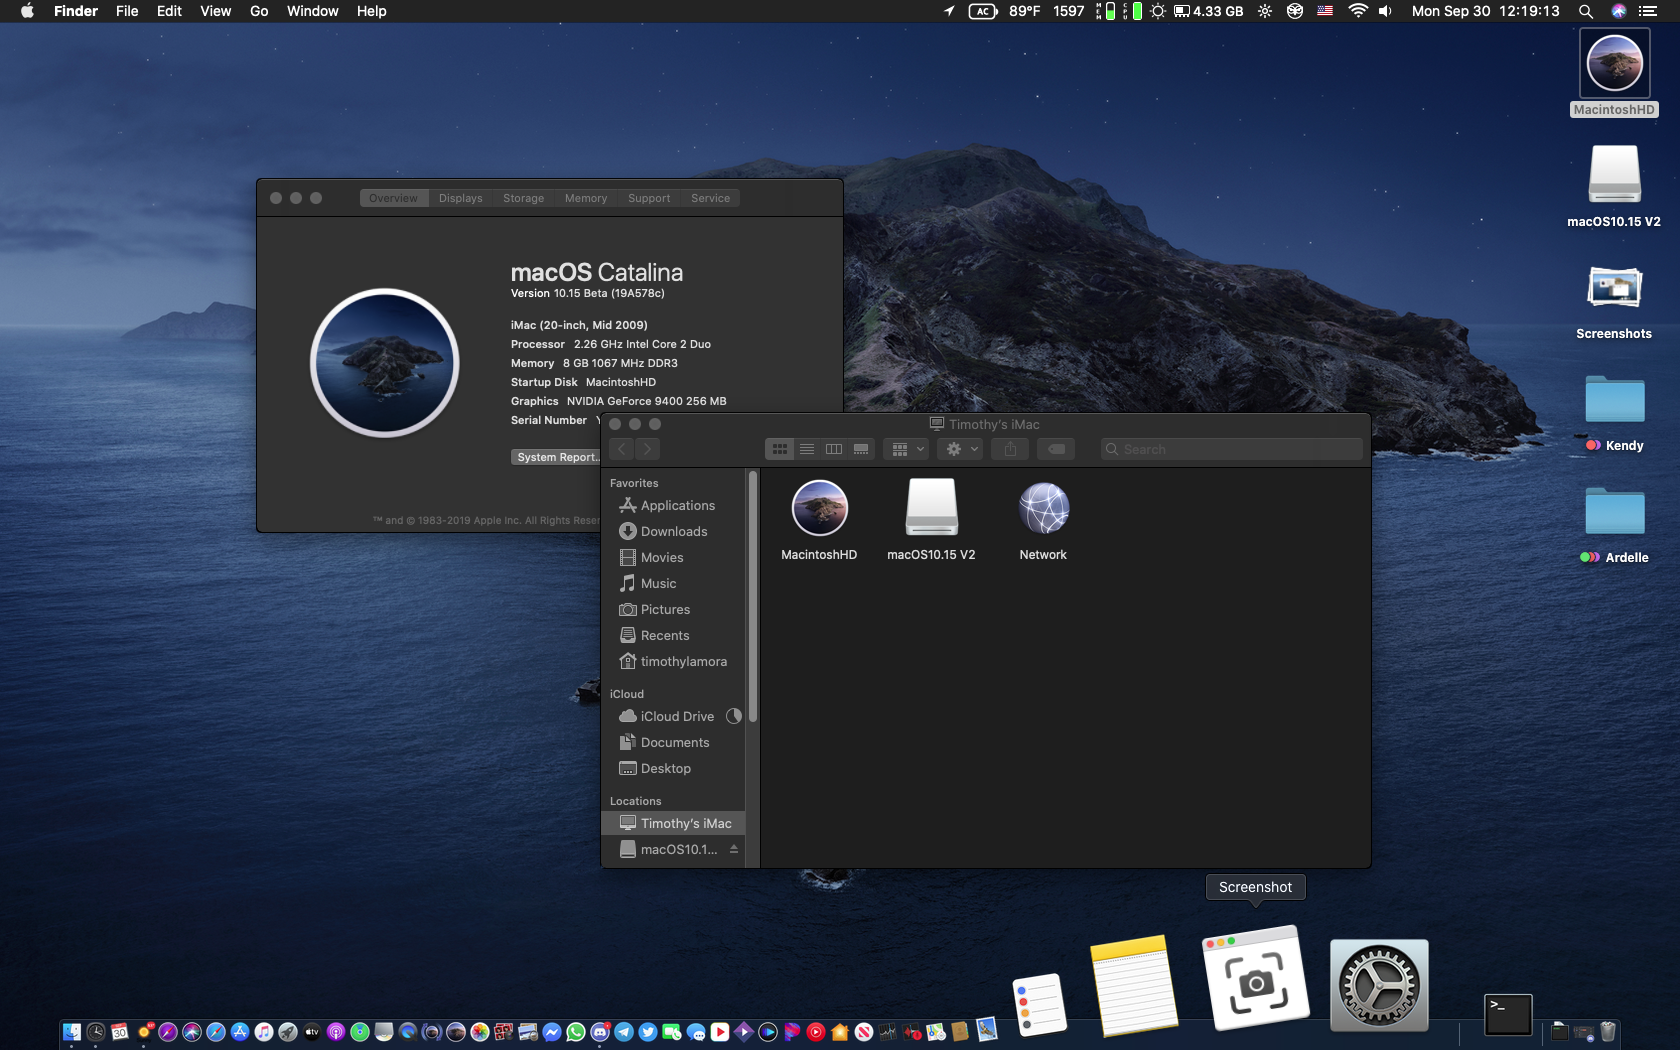Open System Preferences from the Dock
This screenshot has width=1680, height=1050.
[1379, 985]
